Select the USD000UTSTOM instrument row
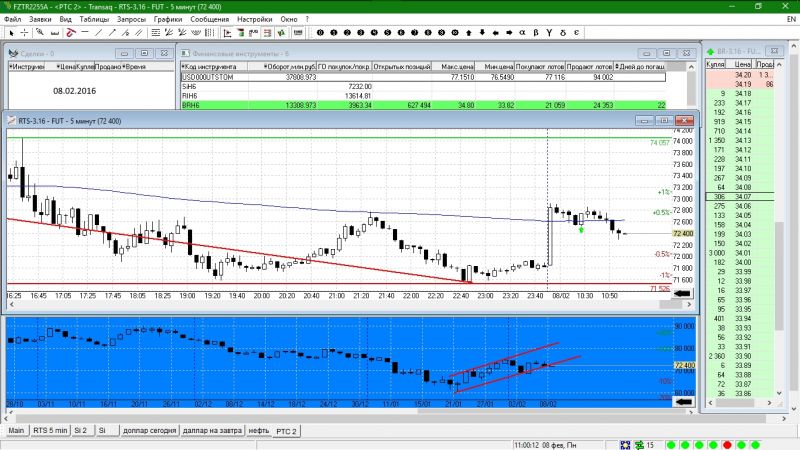This screenshot has width=800, height=450. pyautogui.click(x=423, y=77)
